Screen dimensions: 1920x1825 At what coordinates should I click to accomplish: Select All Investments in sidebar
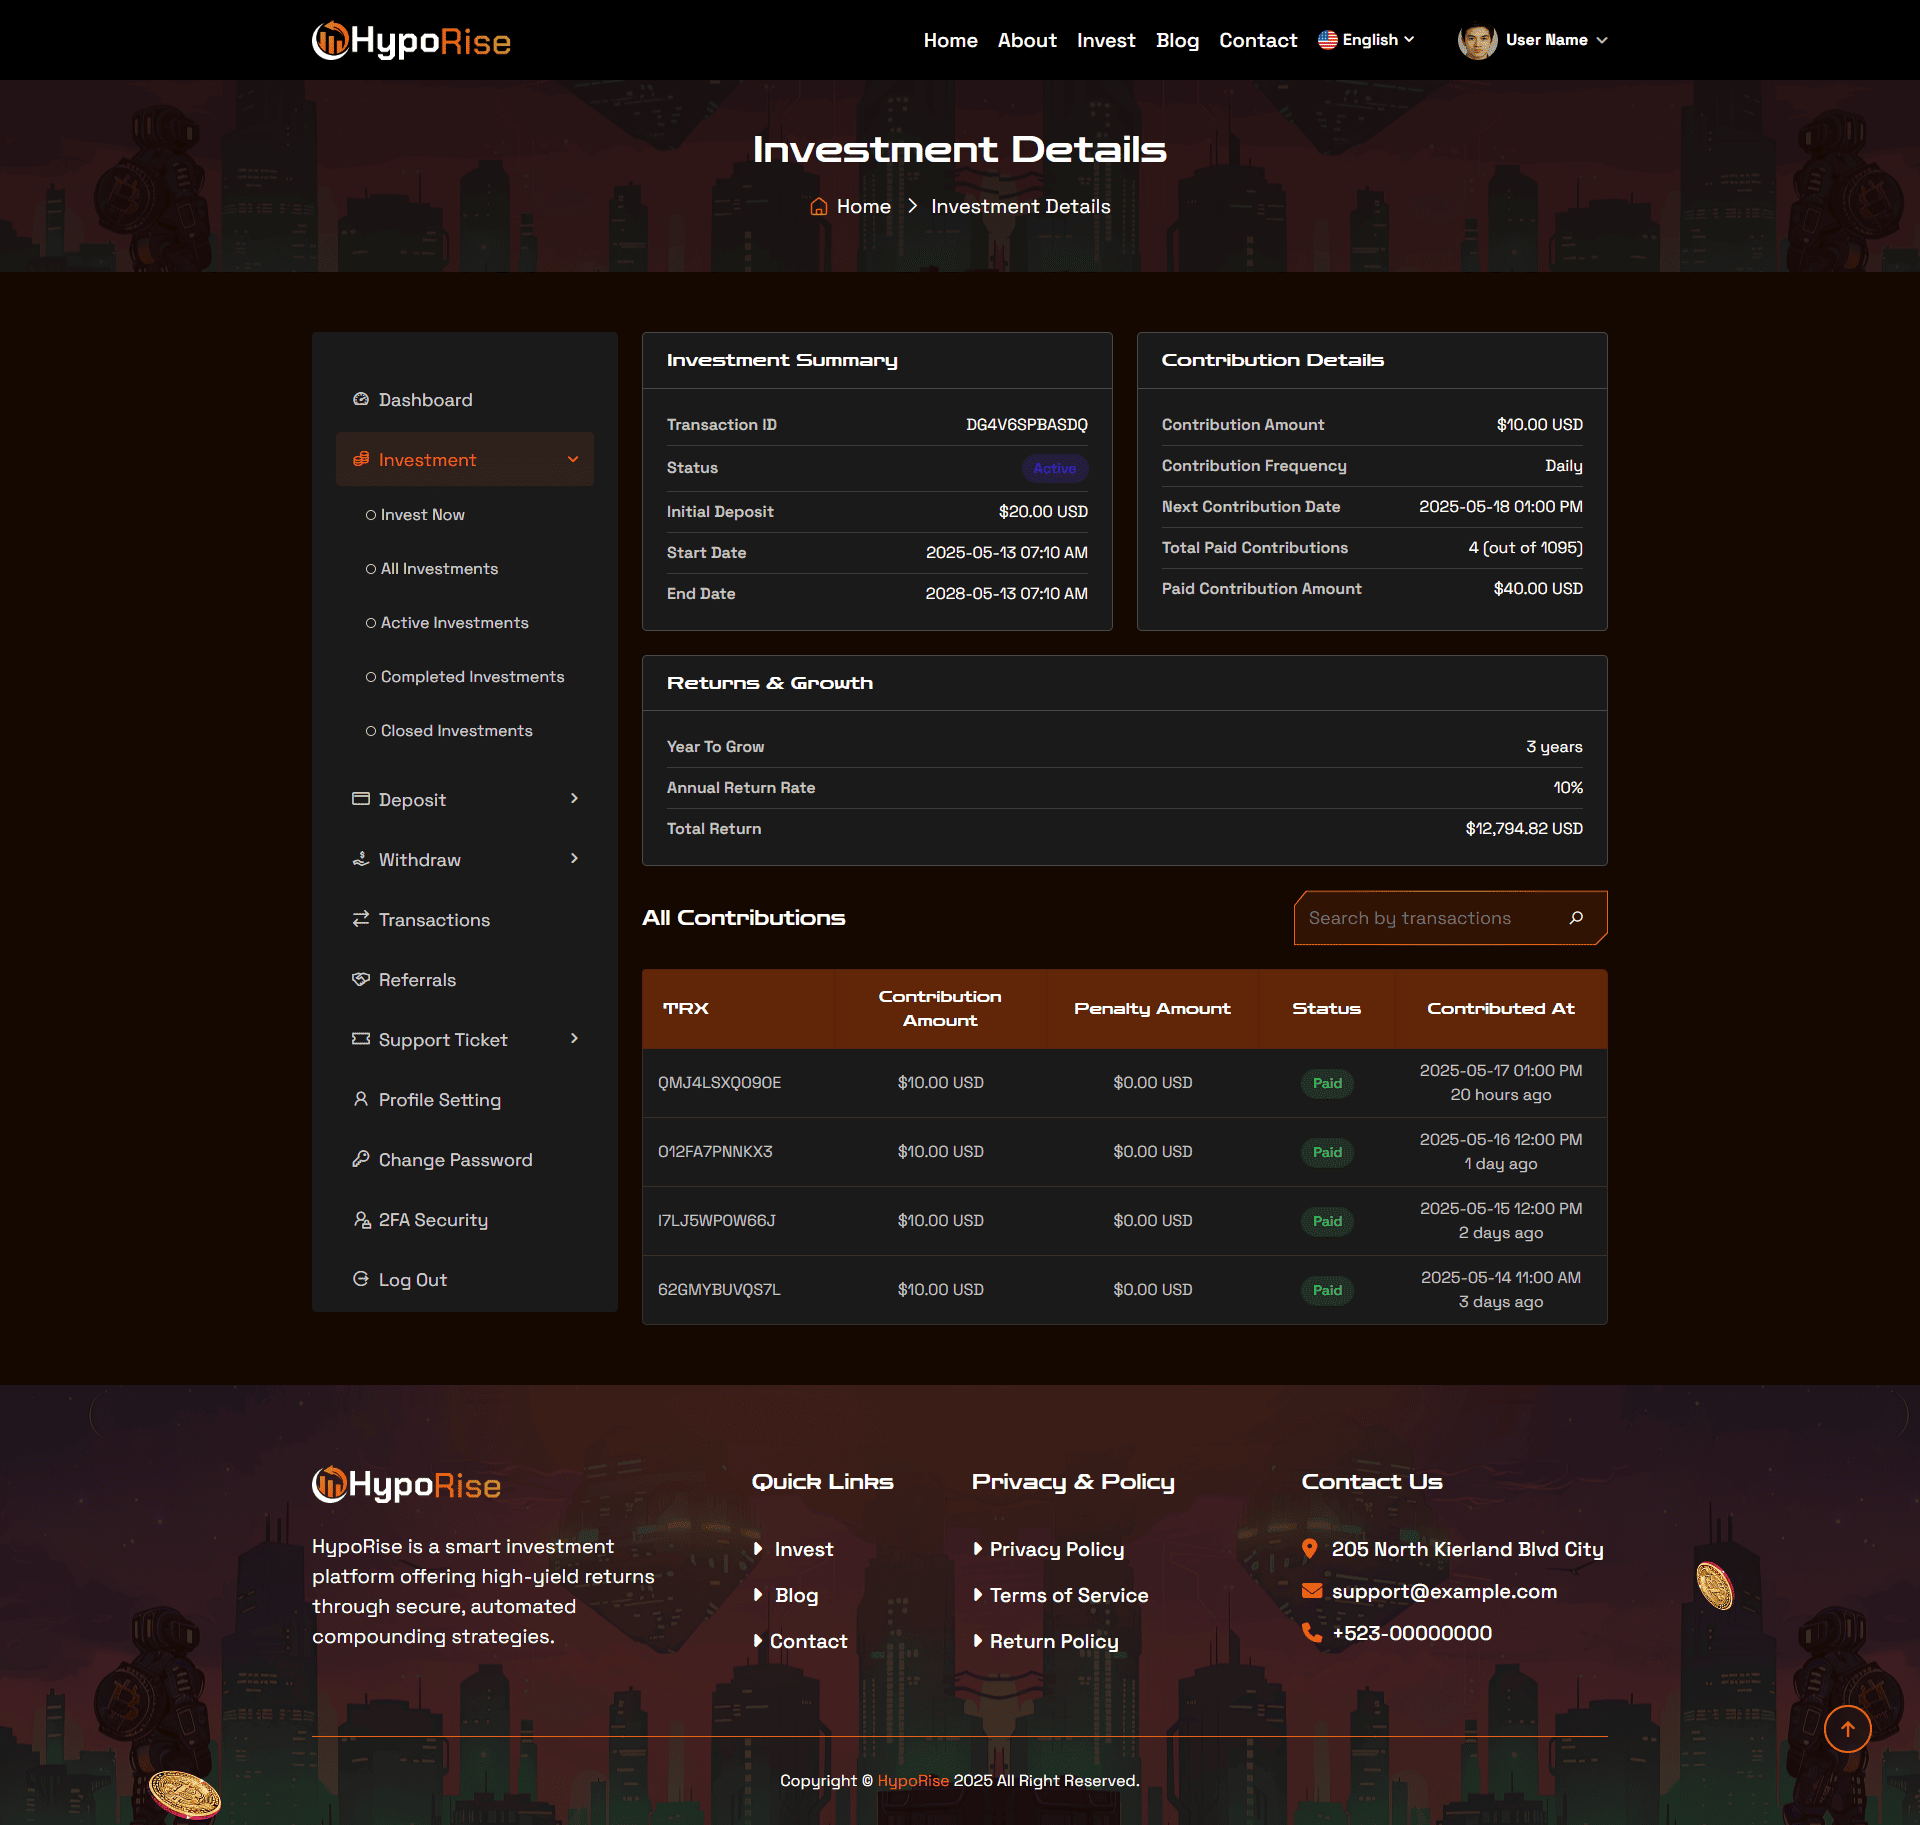coord(432,568)
